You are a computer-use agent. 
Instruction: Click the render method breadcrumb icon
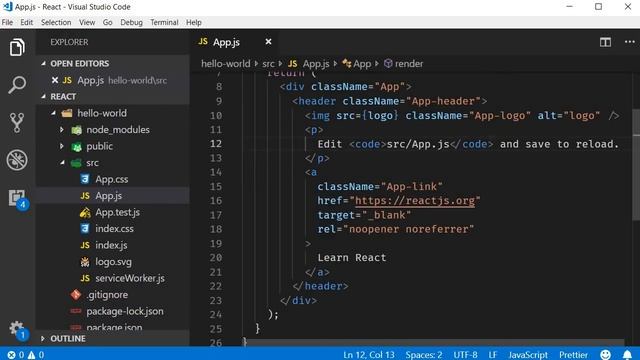pyautogui.click(x=388, y=63)
